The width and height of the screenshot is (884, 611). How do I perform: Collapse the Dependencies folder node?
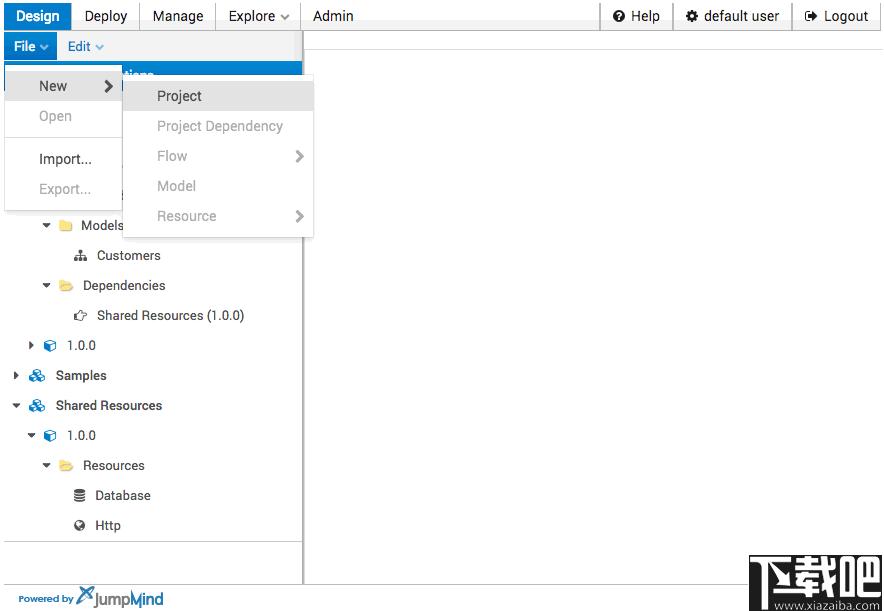(x=47, y=285)
